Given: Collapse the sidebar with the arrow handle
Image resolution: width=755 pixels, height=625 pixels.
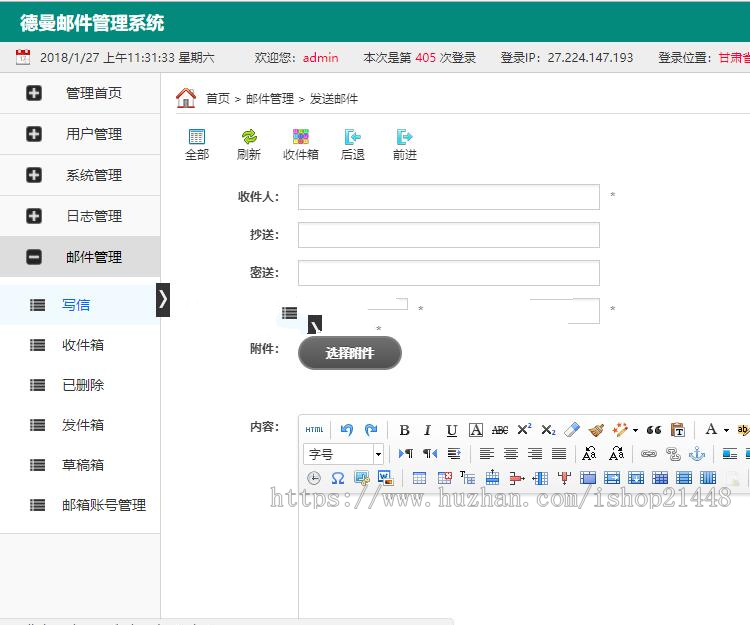Looking at the screenshot, I should 163,299.
